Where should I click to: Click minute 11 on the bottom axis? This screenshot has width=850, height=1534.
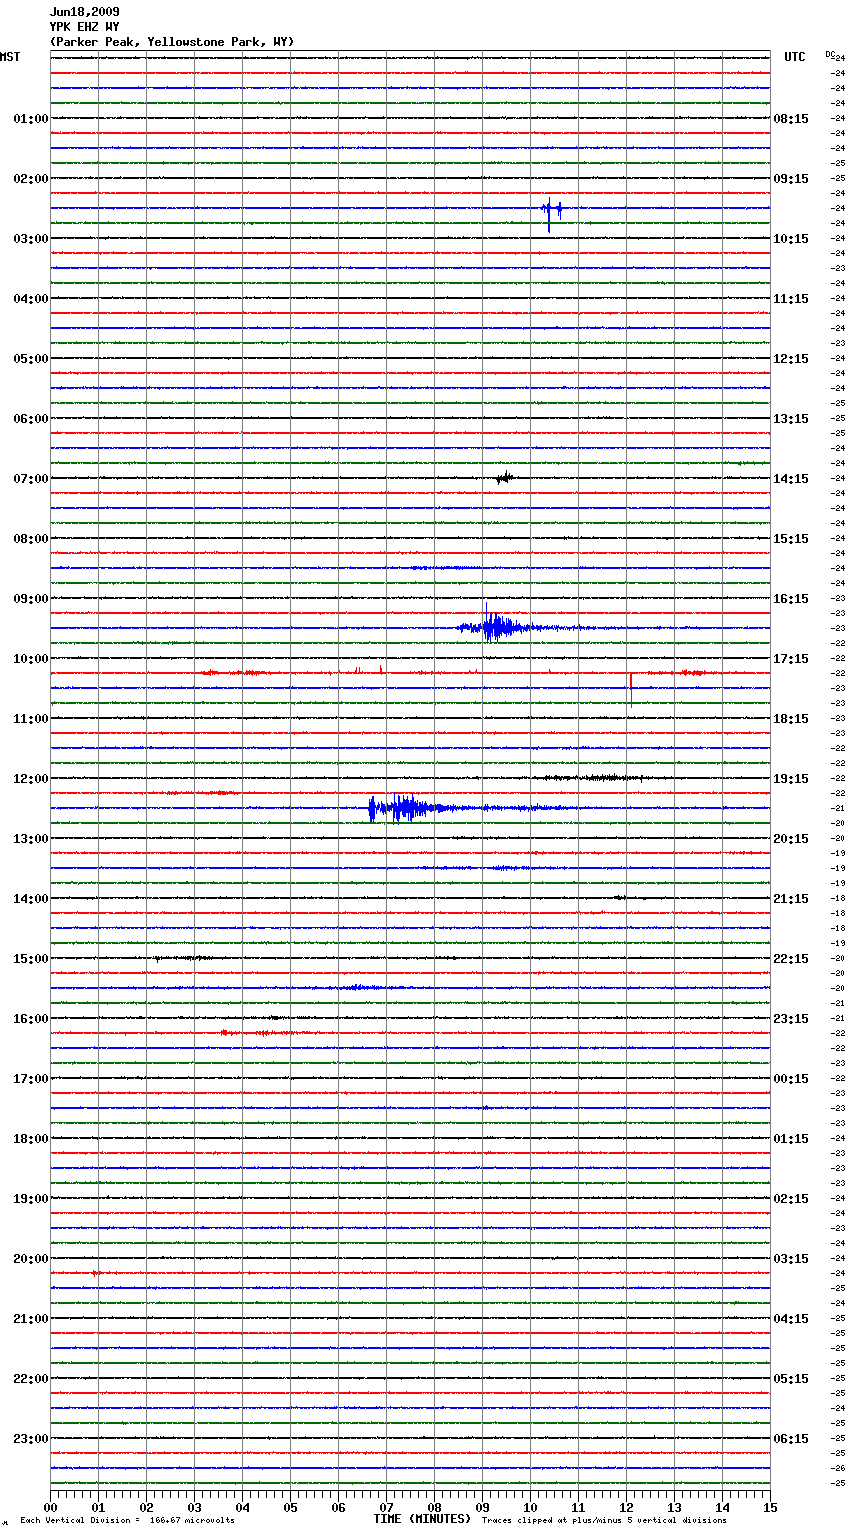578,1508
